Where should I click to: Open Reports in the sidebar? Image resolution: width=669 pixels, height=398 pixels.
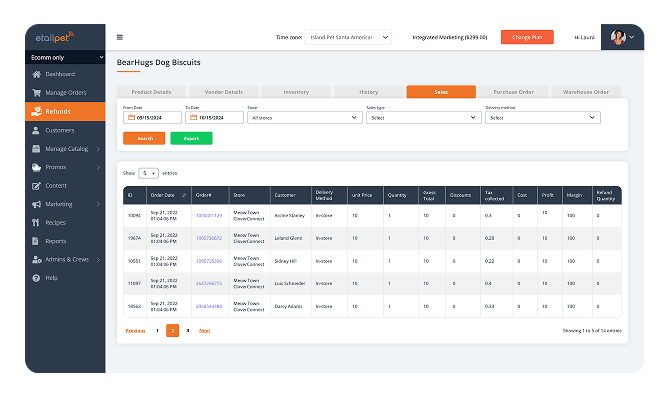point(65,241)
